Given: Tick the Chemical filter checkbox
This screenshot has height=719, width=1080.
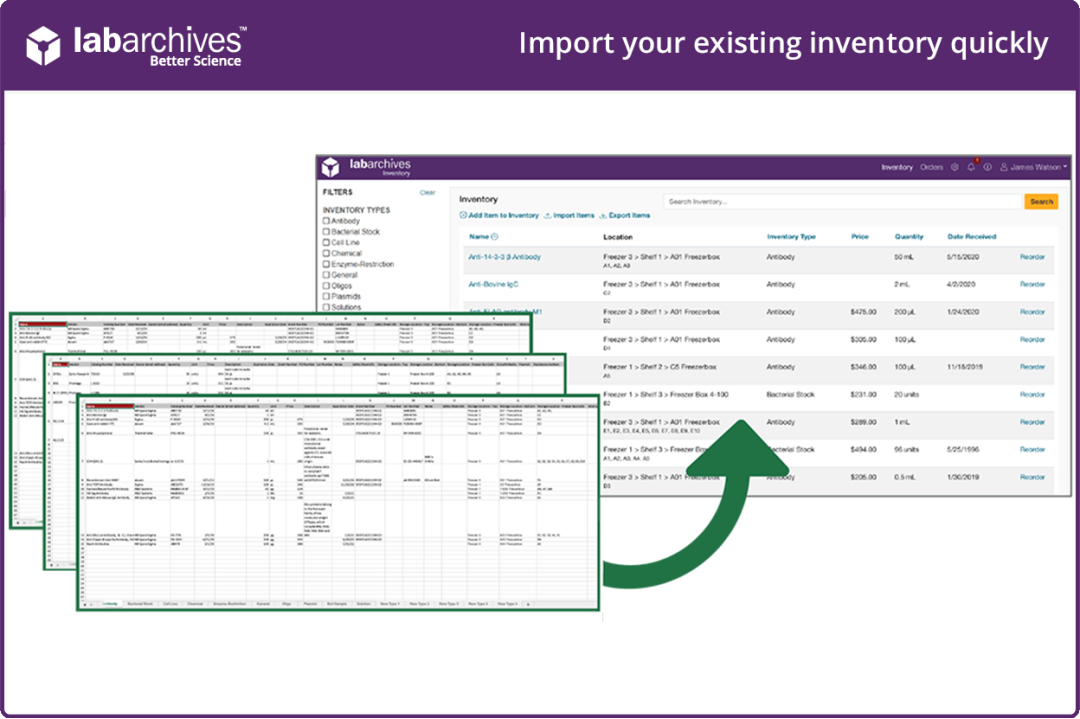Looking at the screenshot, I should tap(326, 253).
